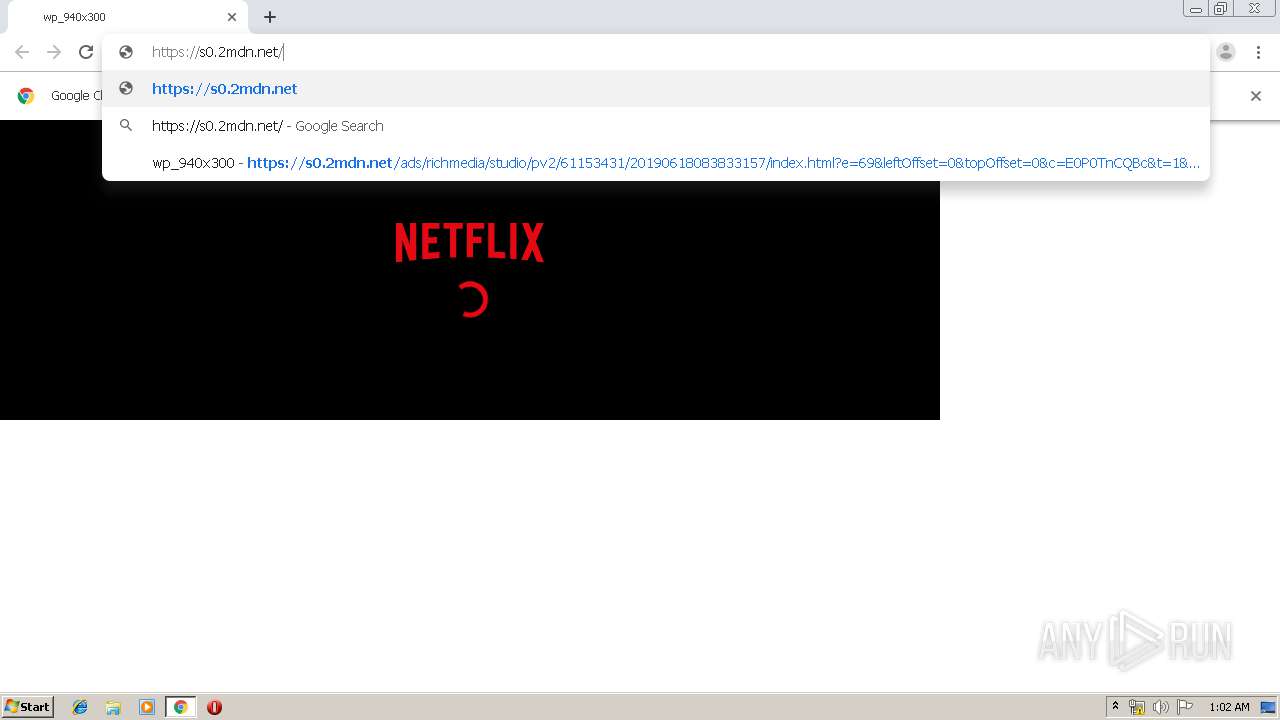
Task: Open the media player taskbar icon
Action: 146,707
